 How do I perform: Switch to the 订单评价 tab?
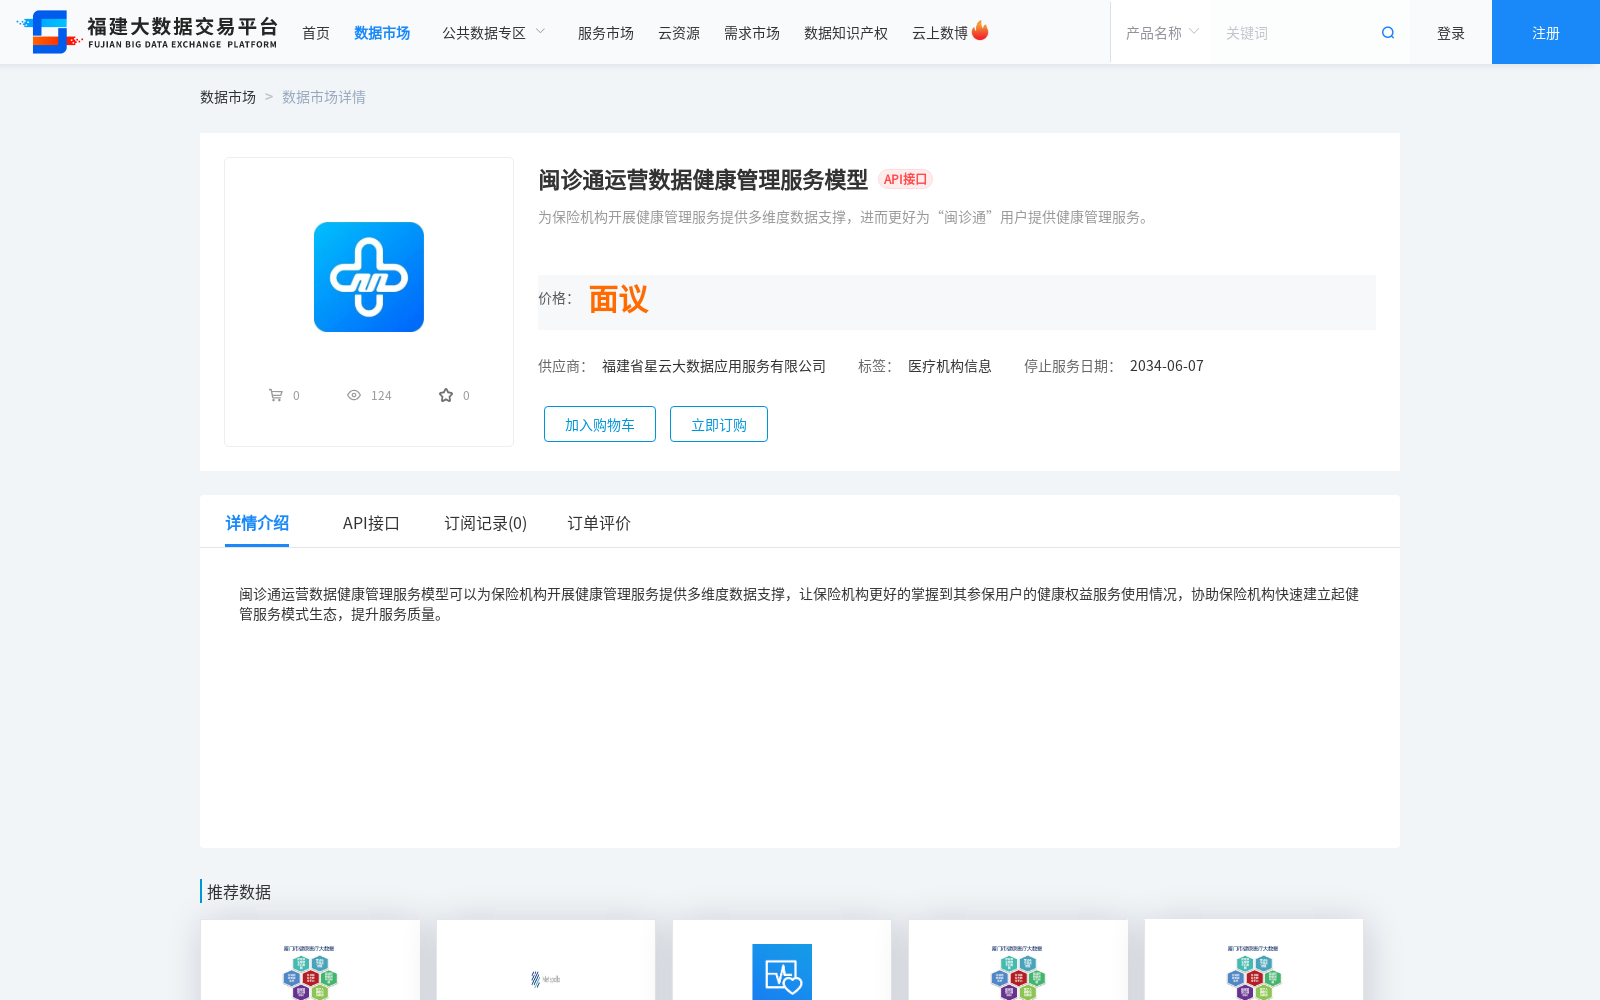coord(599,523)
